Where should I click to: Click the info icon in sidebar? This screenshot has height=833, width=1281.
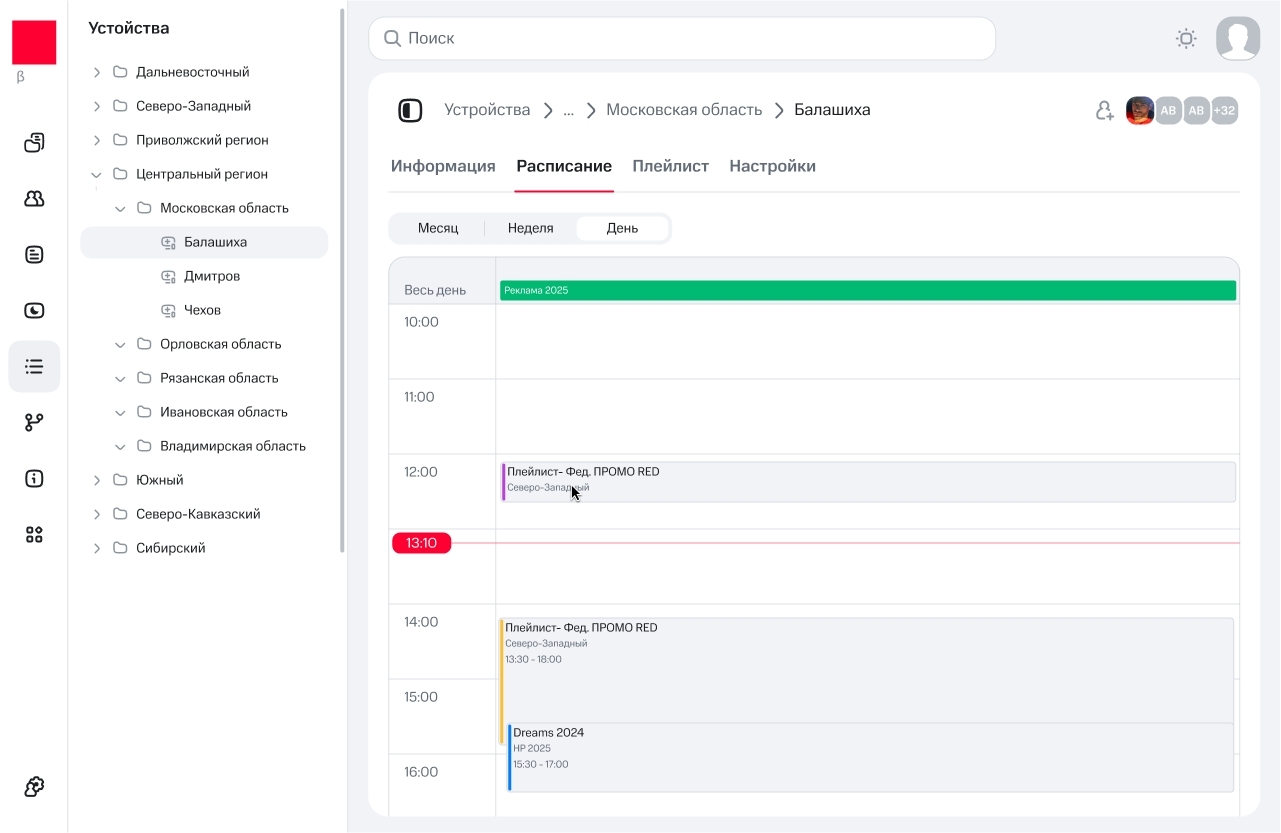click(34, 479)
